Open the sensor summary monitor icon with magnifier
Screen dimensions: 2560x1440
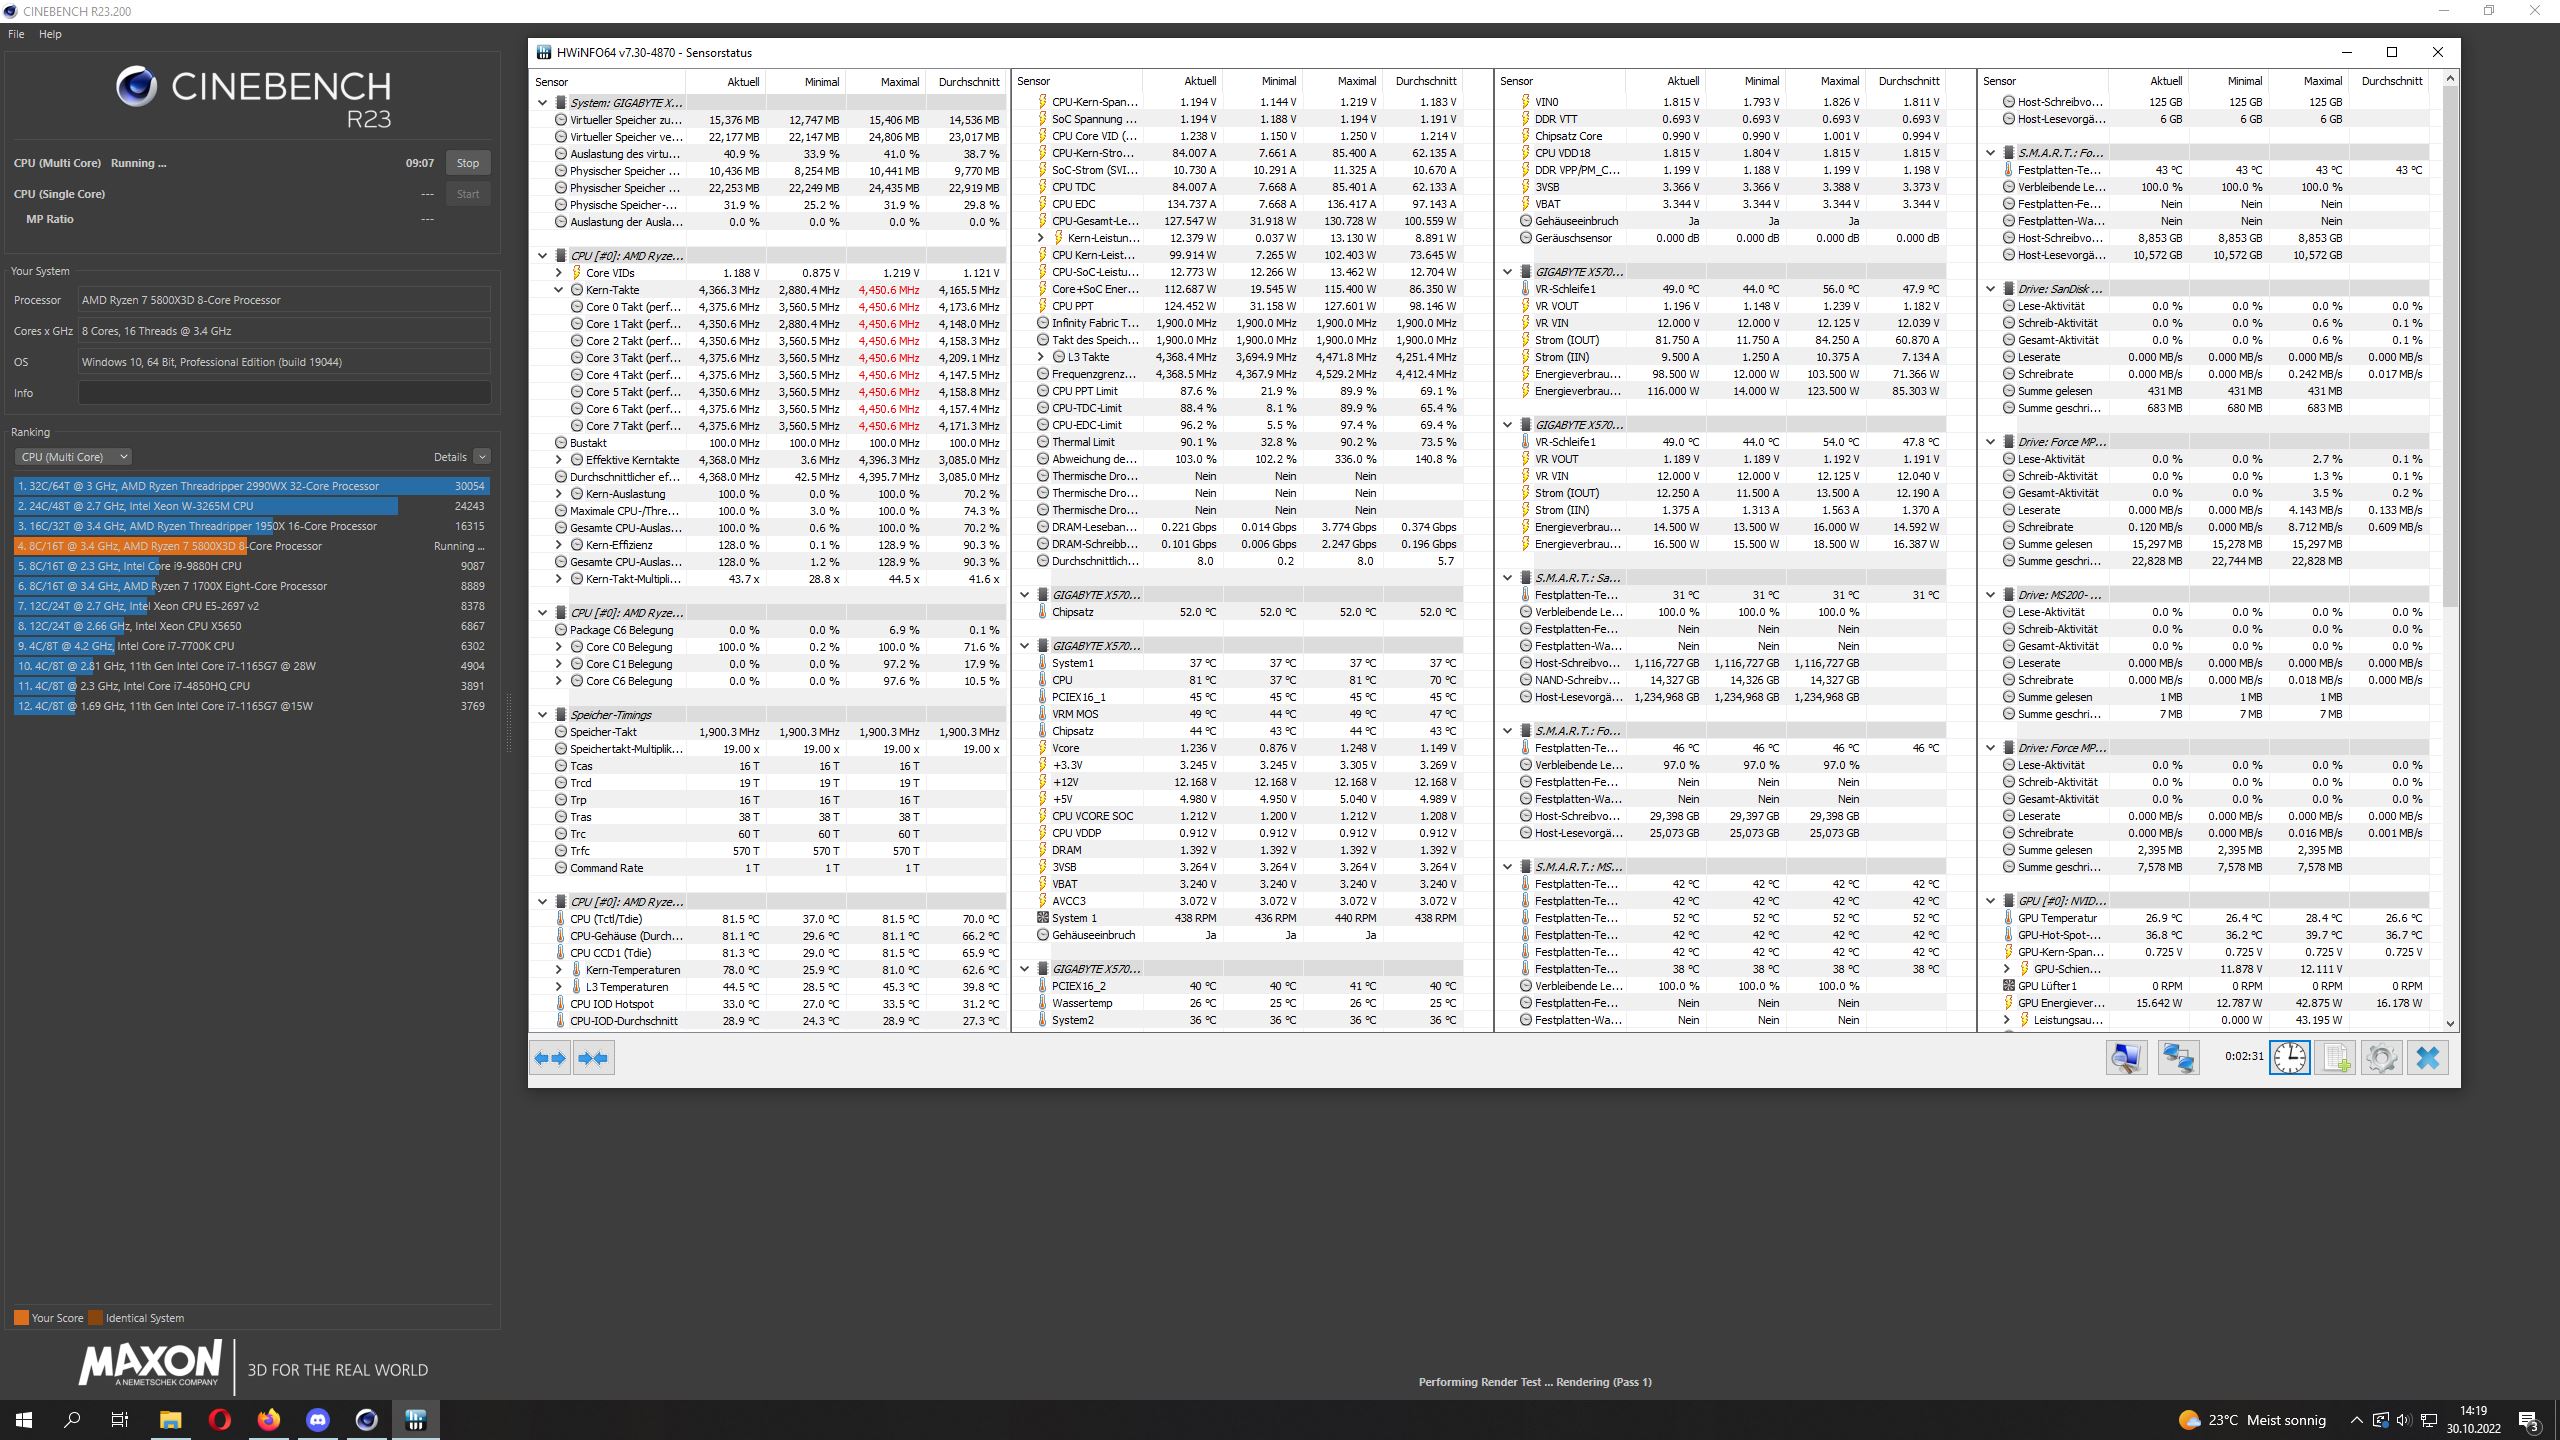pyautogui.click(x=2126, y=1058)
